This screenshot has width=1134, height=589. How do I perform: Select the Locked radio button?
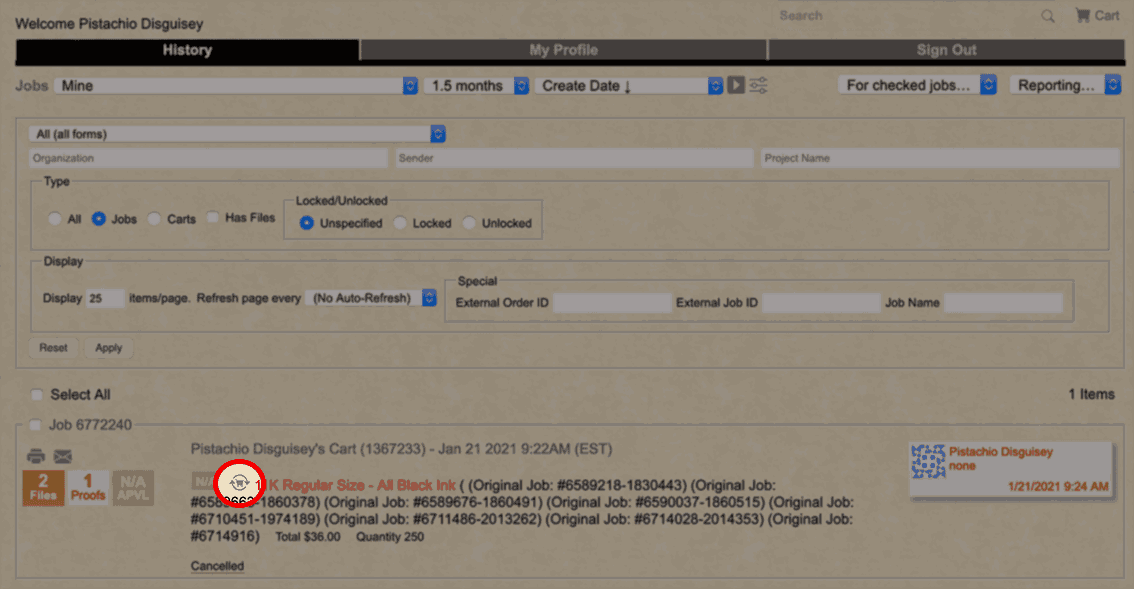400,223
